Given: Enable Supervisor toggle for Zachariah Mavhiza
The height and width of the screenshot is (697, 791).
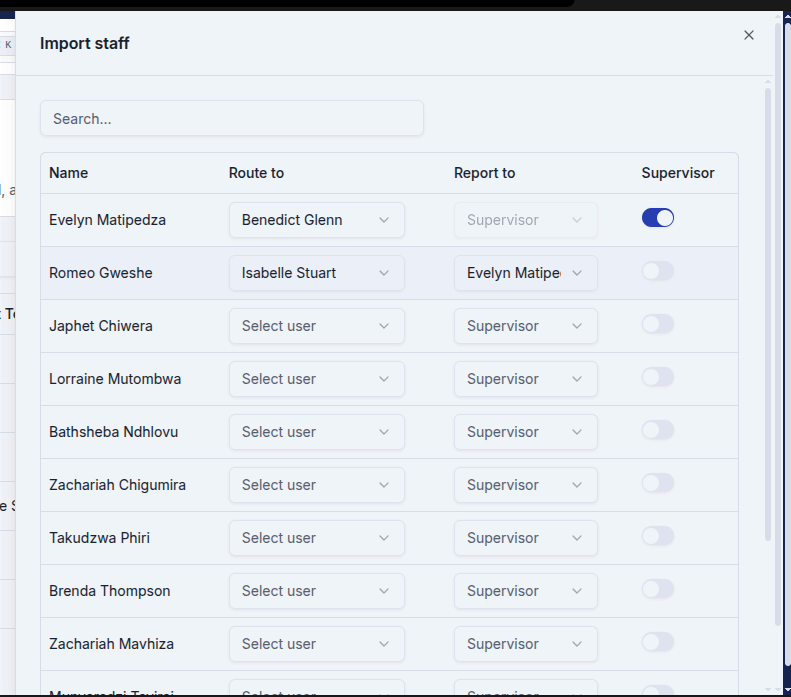Looking at the screenshot, I should pos(657,642).
